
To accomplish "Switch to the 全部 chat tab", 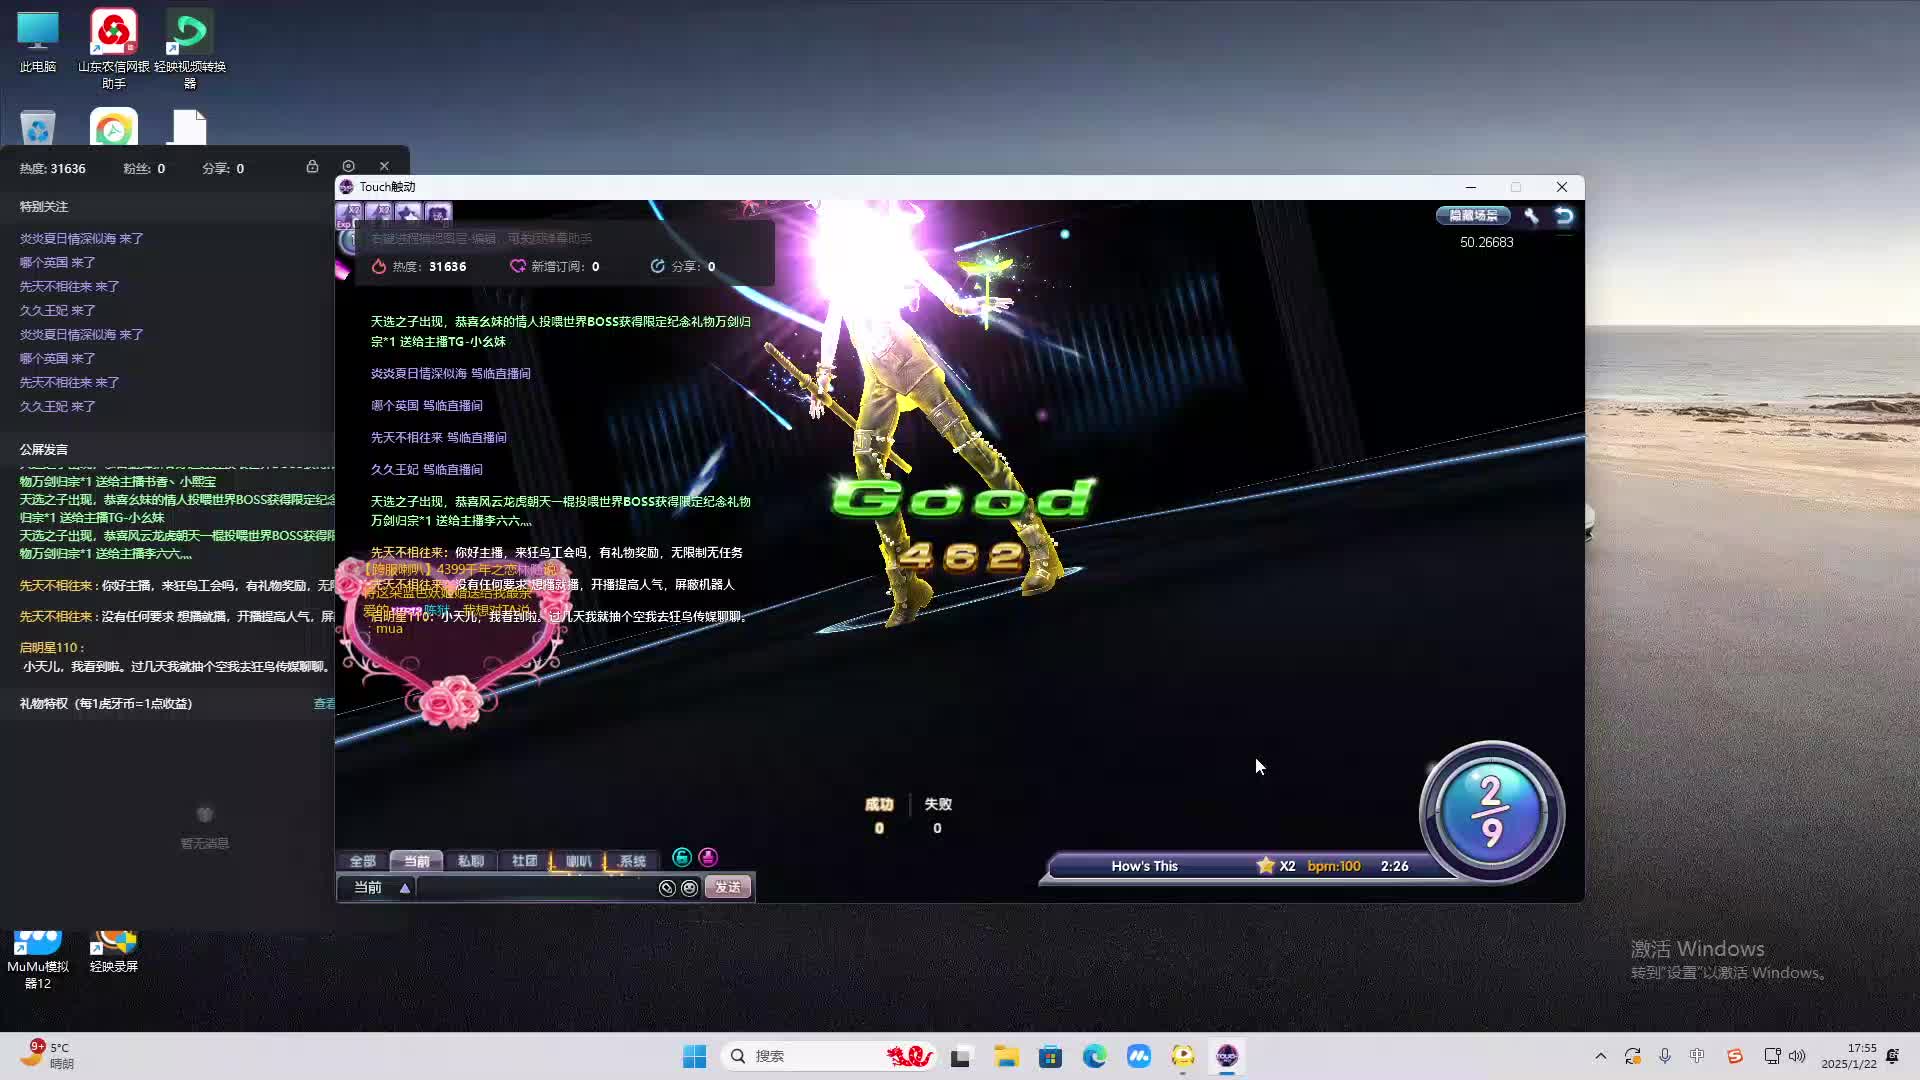I will point(362,861).
